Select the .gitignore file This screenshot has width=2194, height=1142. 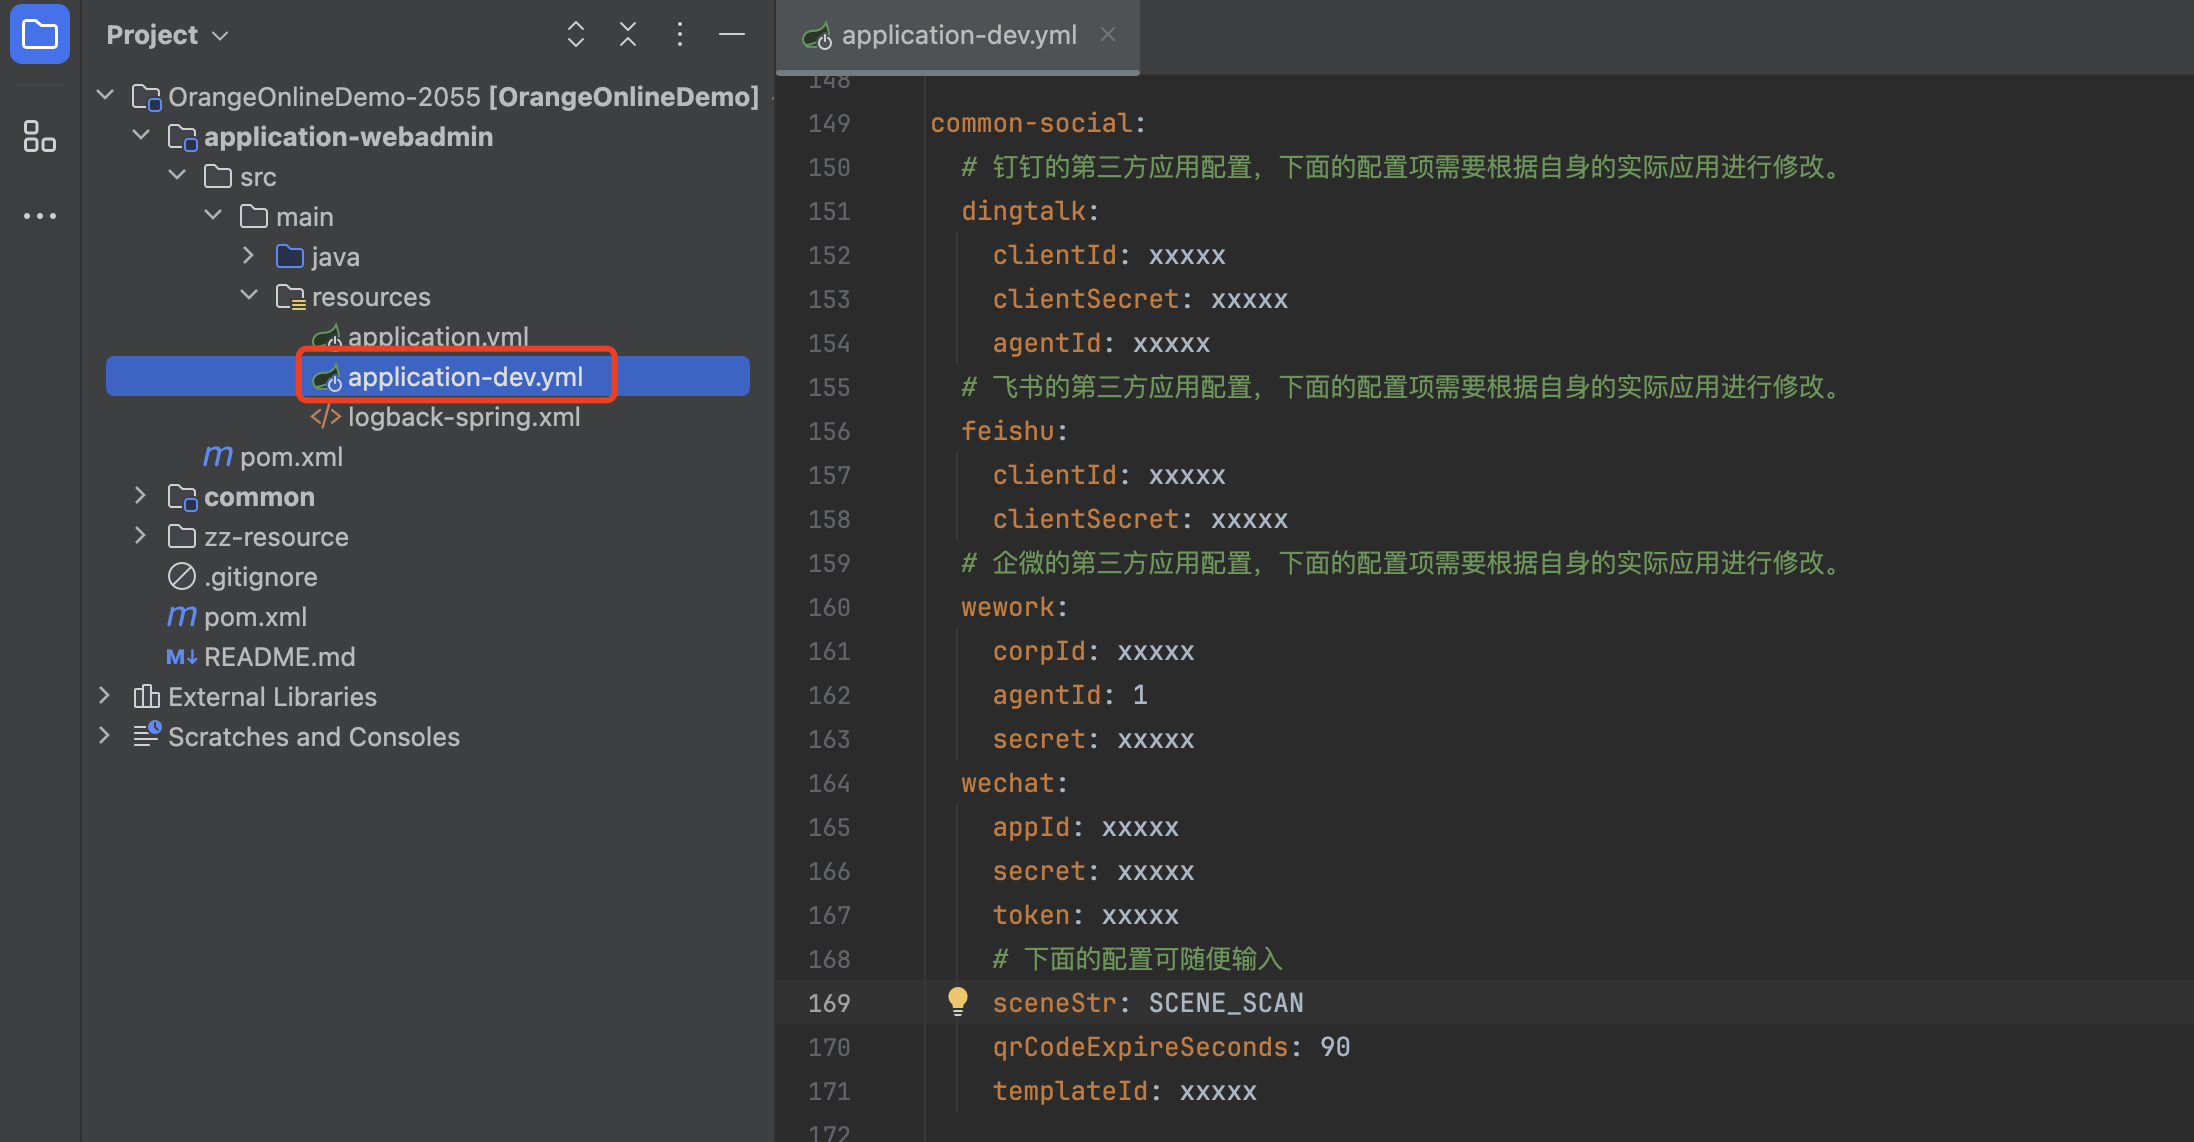click(242, 577)
